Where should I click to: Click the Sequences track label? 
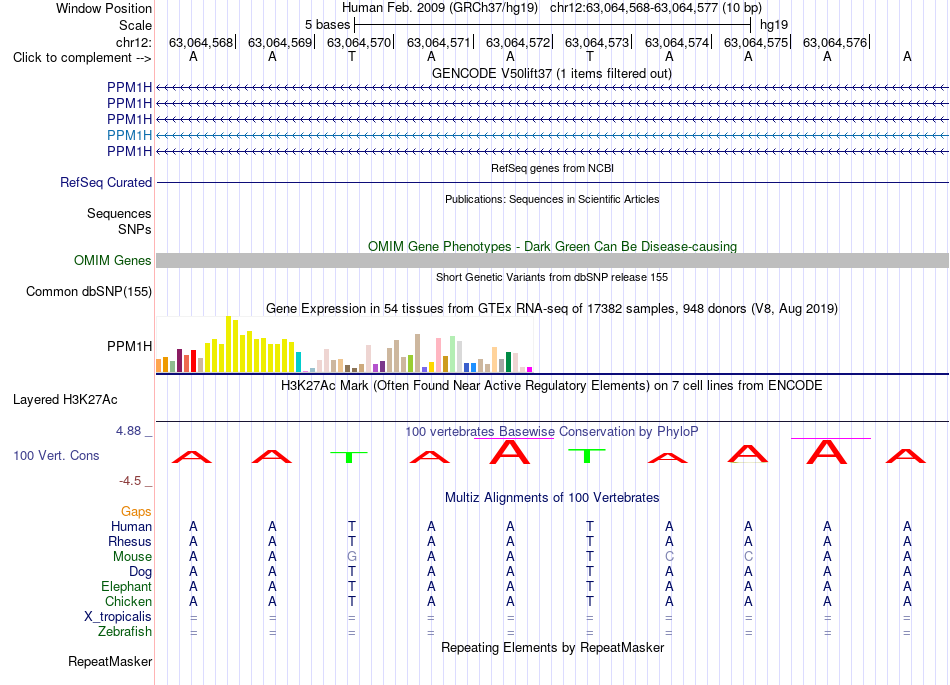[119, 213]
